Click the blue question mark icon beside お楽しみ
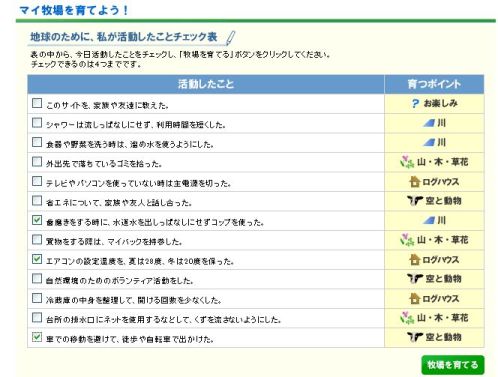The height and width of the screenshot is (377, 498). [x=415, y=104]
